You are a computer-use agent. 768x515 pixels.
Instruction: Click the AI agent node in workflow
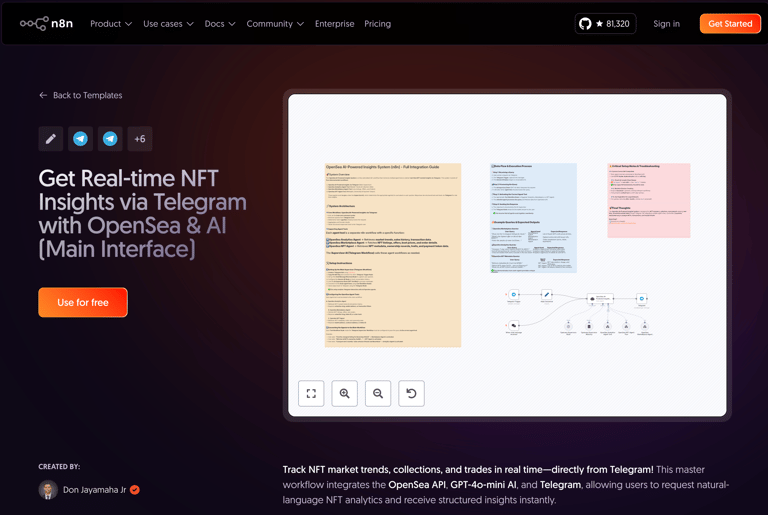pos(600,298)
